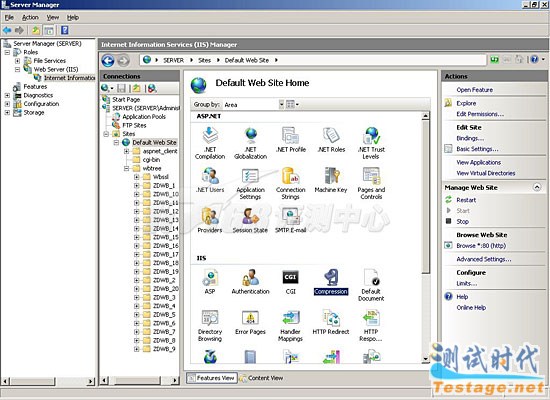
Task: Click Connections pane horizontal scrollbar right arrow
Action: click(x=175, y=380)
